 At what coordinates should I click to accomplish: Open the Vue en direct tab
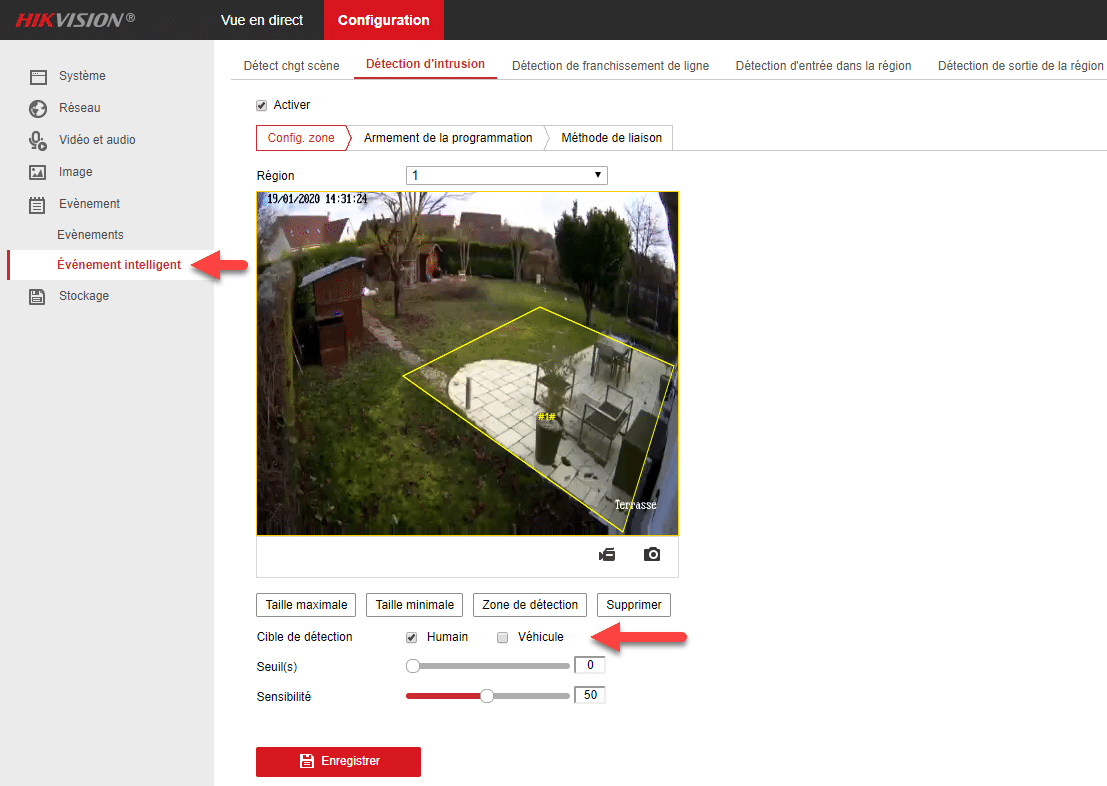[262, 20]
